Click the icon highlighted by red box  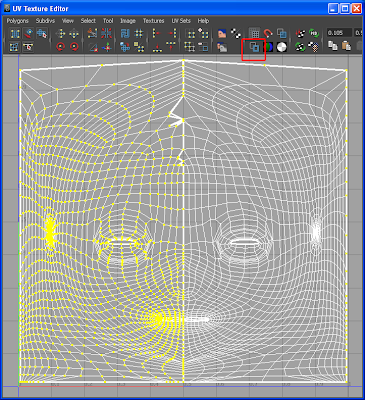click(254, 48)
